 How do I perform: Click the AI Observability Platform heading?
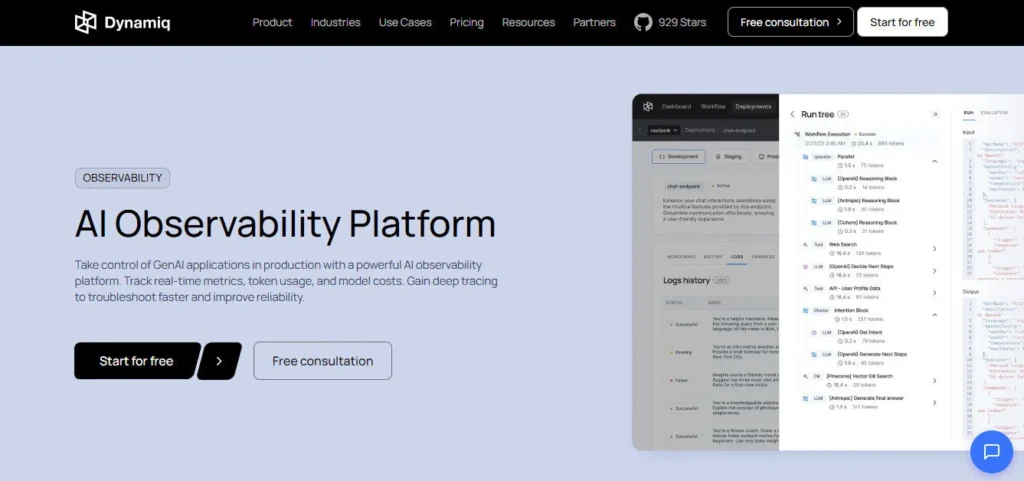click(x=285, y=223)
